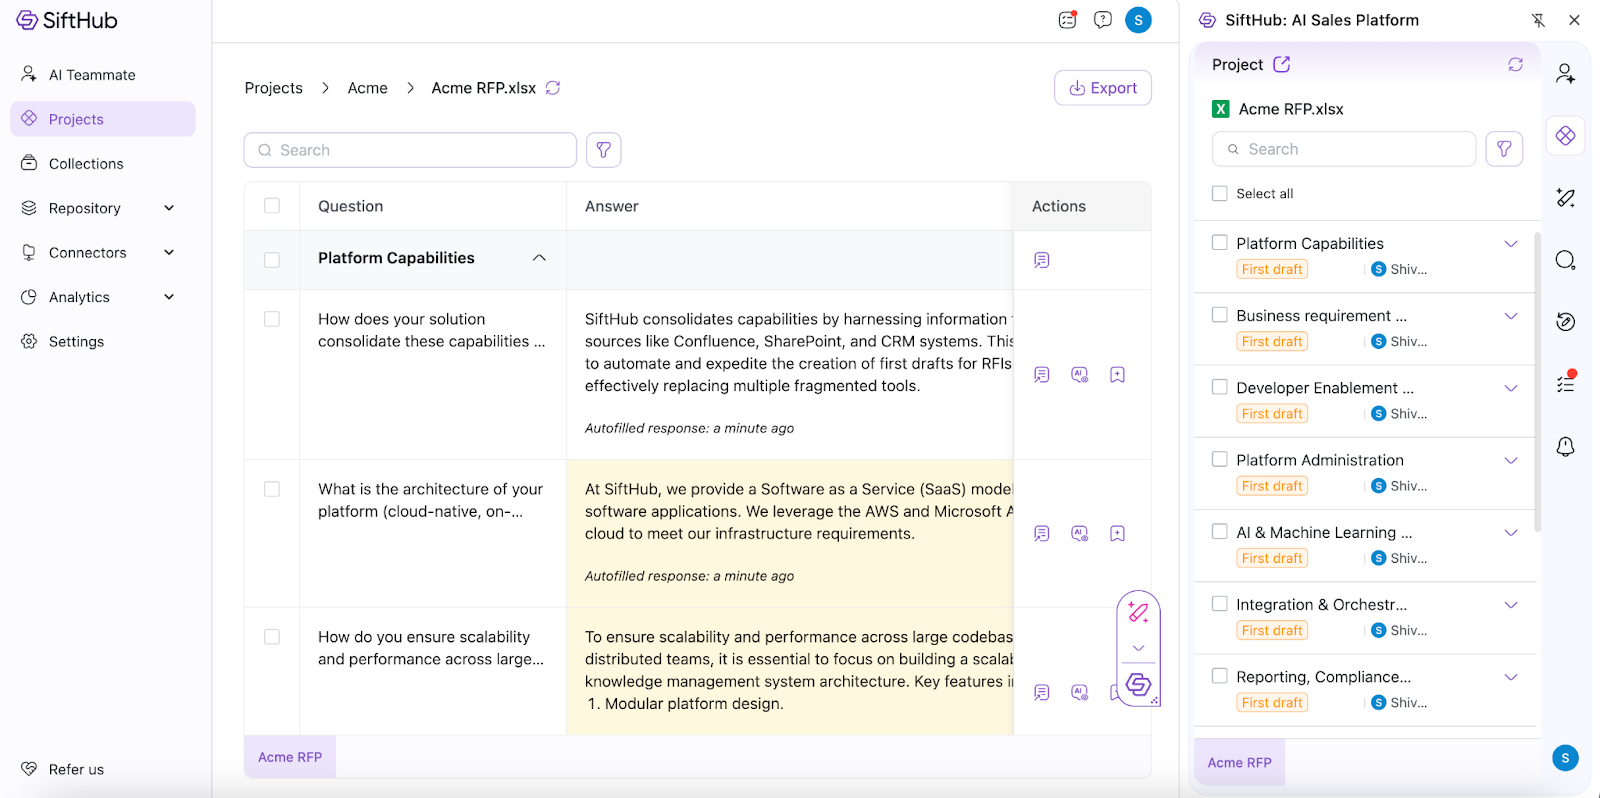This screenshot has width=1600, height=798.
Task: Collapse the Platform Capabilities section
Action: 539,258
